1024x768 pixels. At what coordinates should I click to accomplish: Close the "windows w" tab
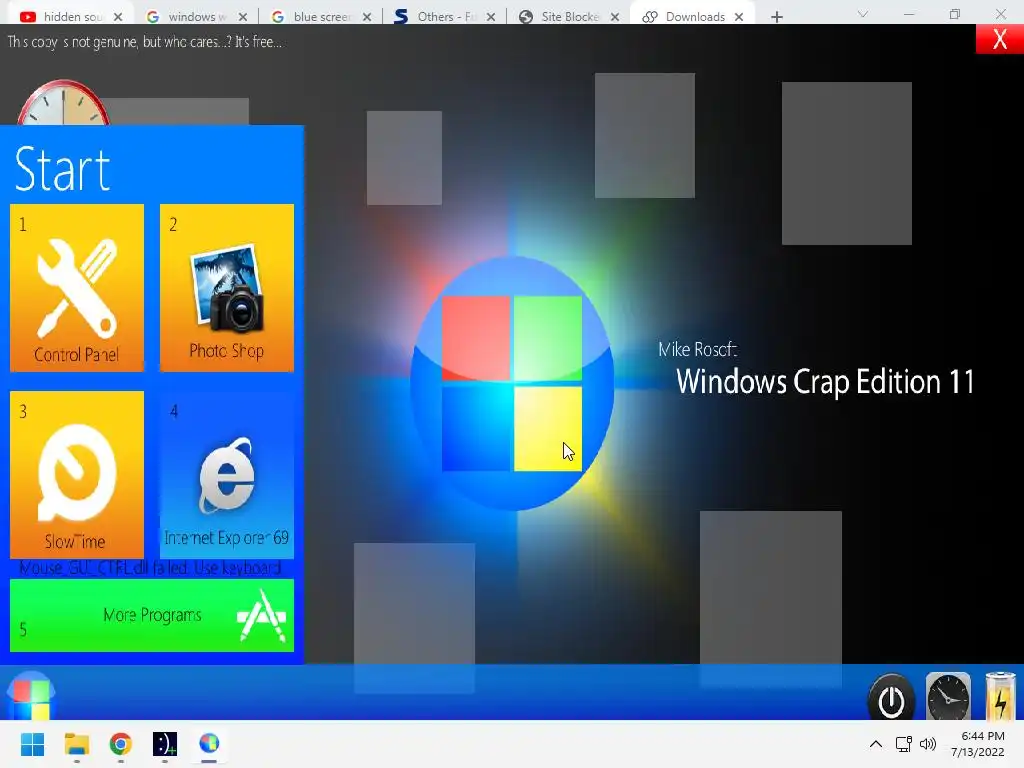243,17
